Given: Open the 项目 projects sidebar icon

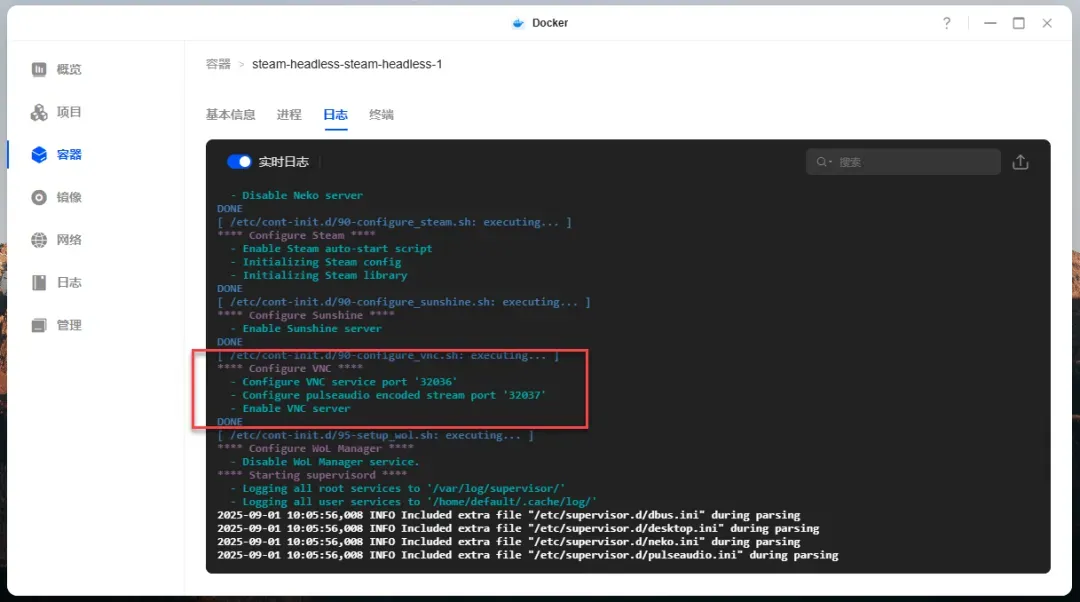Looking at the screenshot, I should coord(39,112).
